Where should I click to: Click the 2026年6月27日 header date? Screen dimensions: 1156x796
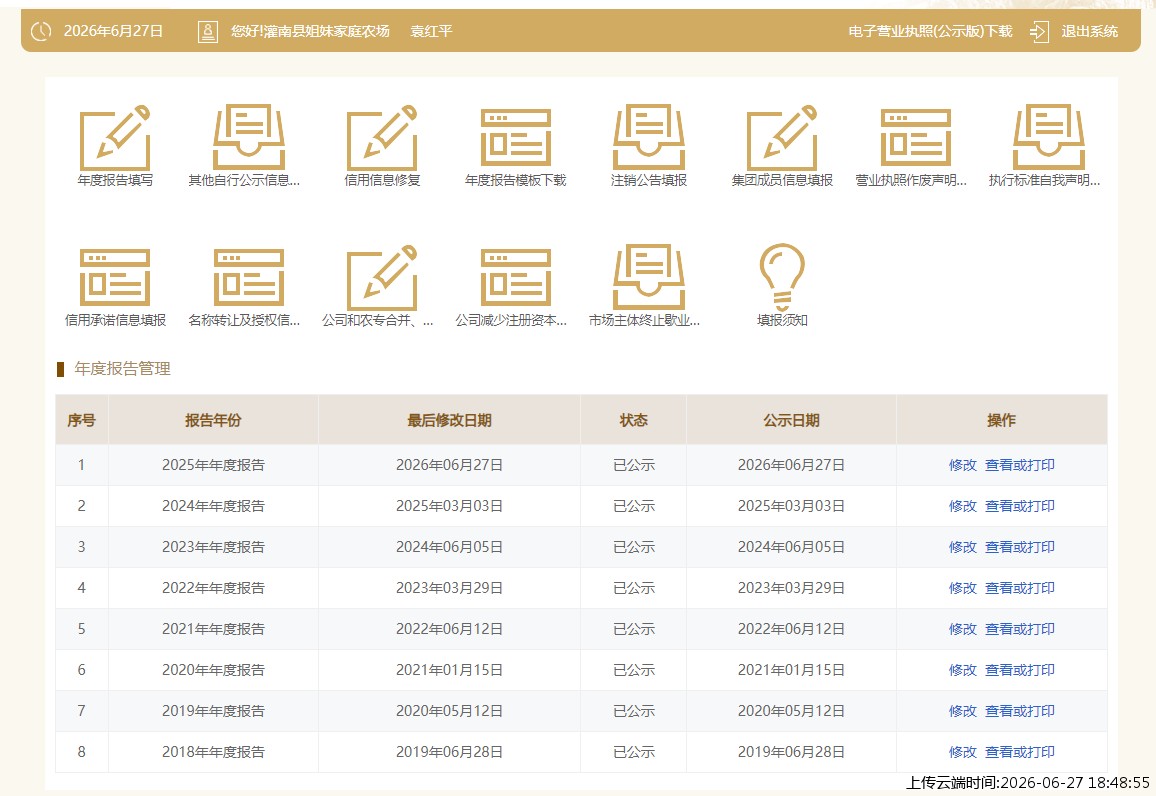tap(113, 31)
